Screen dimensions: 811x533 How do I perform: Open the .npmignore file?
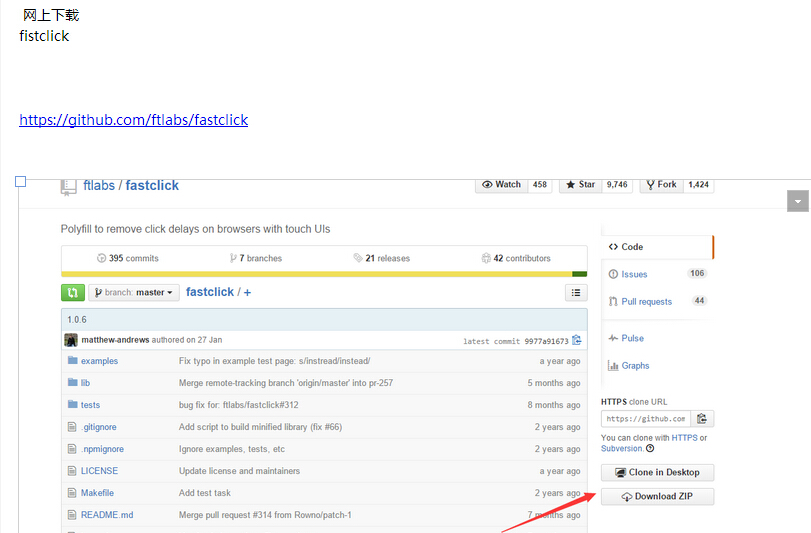[102, 449]
